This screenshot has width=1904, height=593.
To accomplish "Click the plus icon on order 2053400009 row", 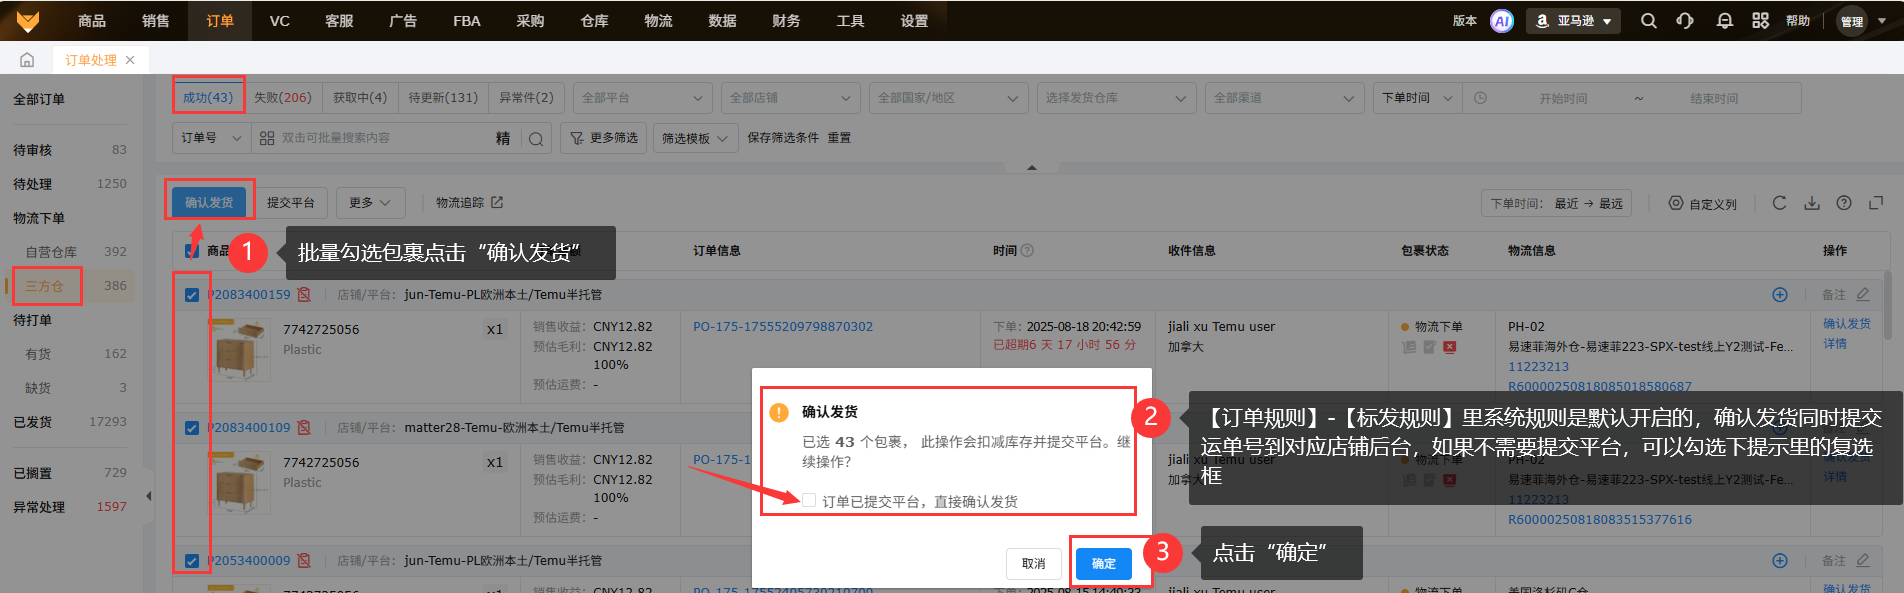I will click(1780, 561).
